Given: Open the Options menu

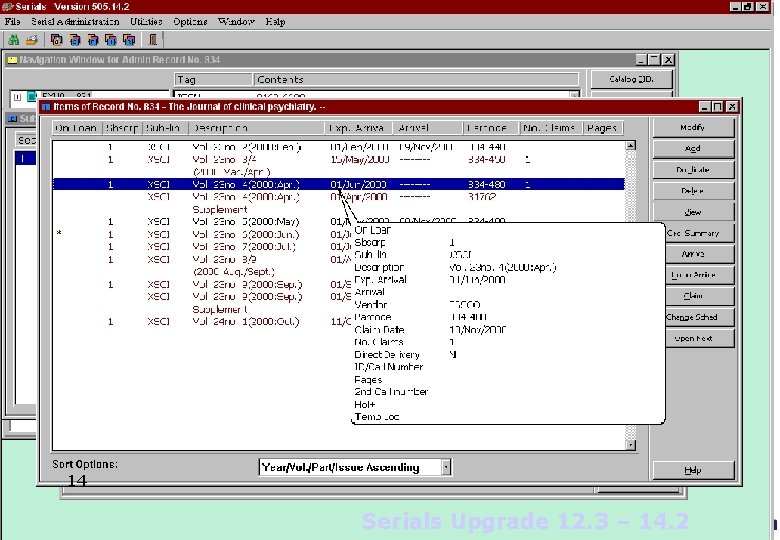Looking at the screenshot, I should coord(190,21).
